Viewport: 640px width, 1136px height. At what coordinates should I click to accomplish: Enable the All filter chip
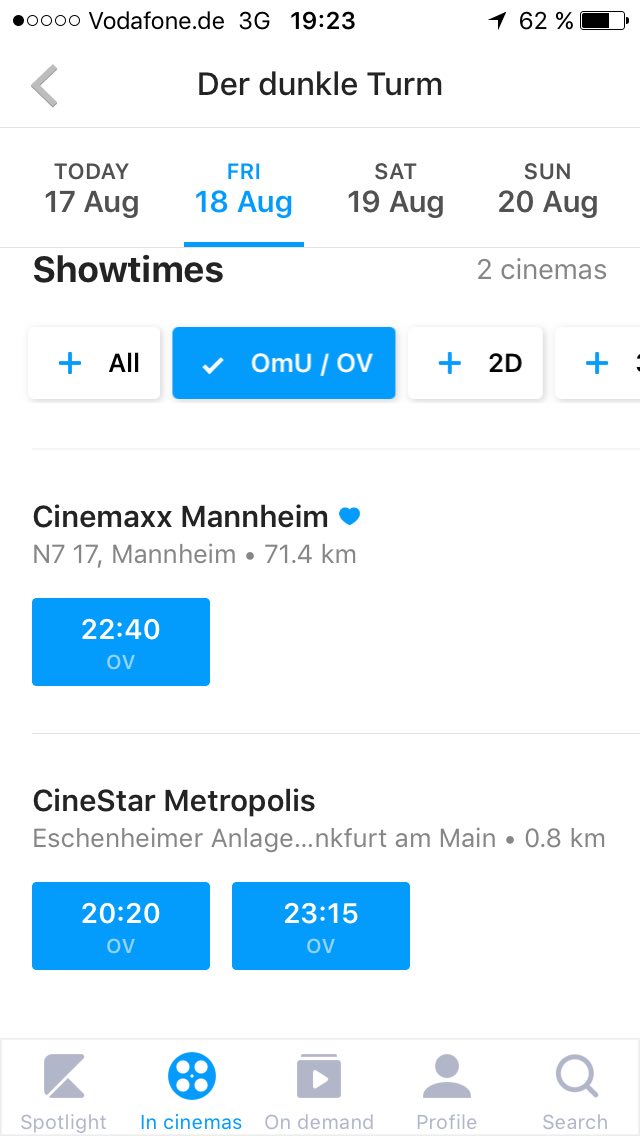pyautogui.click(x=94, y=363)
